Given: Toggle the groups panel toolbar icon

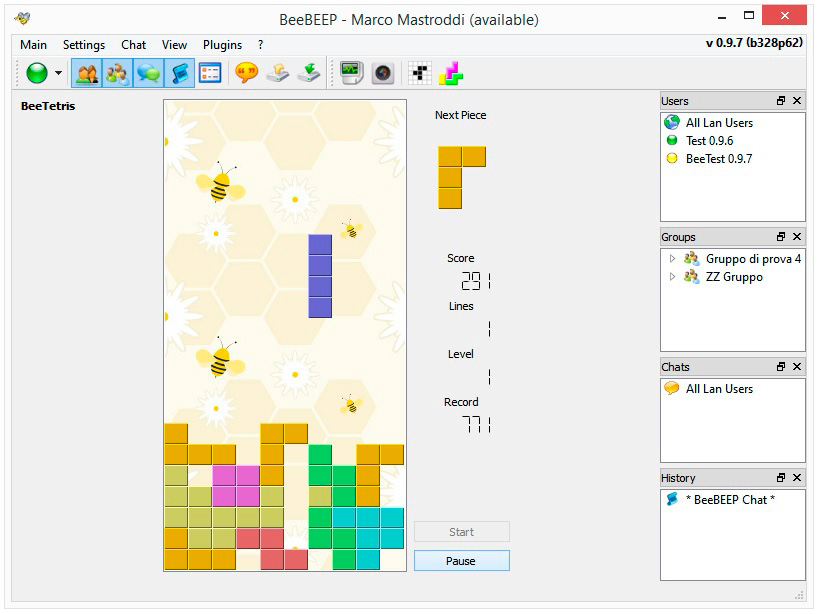Looking at the screenshot, I should (x=117, y=73).
